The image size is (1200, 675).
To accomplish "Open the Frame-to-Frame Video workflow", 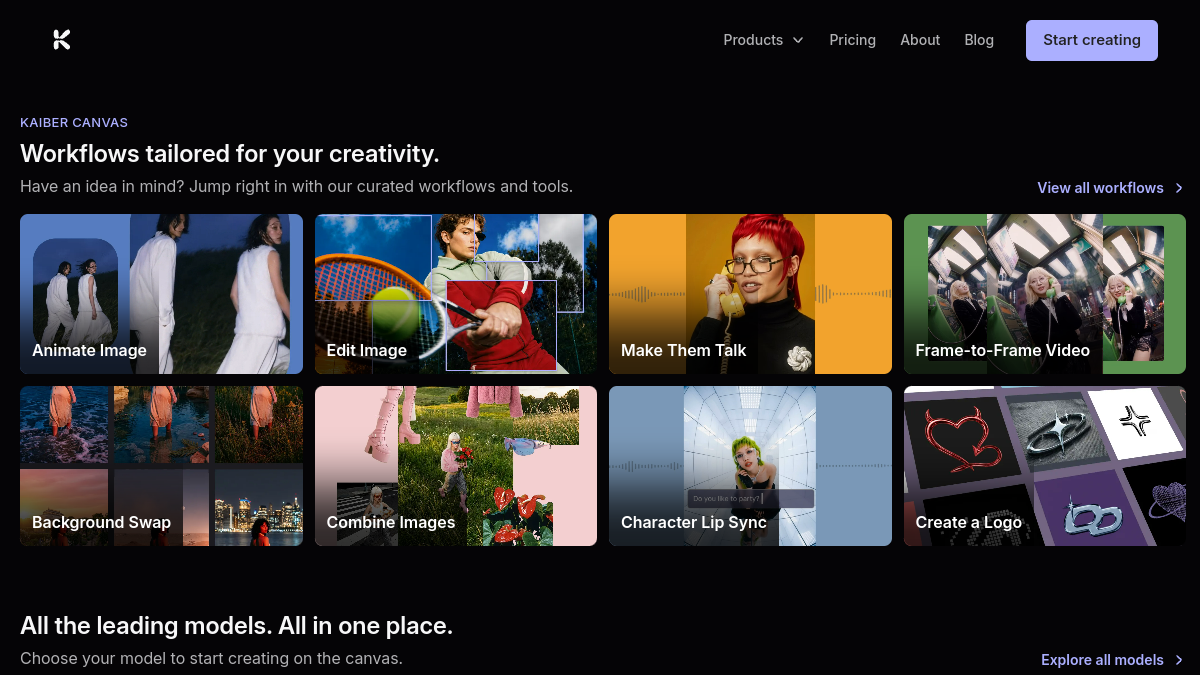I will click(x=1045, y=294).
